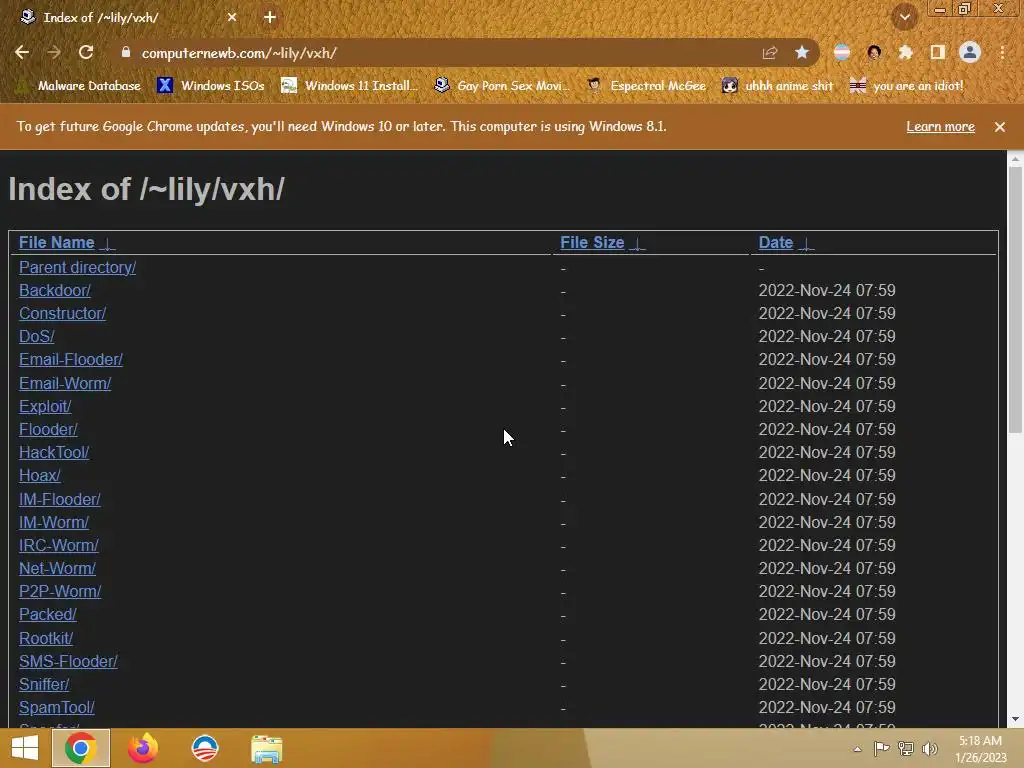The width and height of the screenshot is (1024, 768).
Task: Open the 'you are an idiot!' bookmark
Action: click(x=906, y=86)
